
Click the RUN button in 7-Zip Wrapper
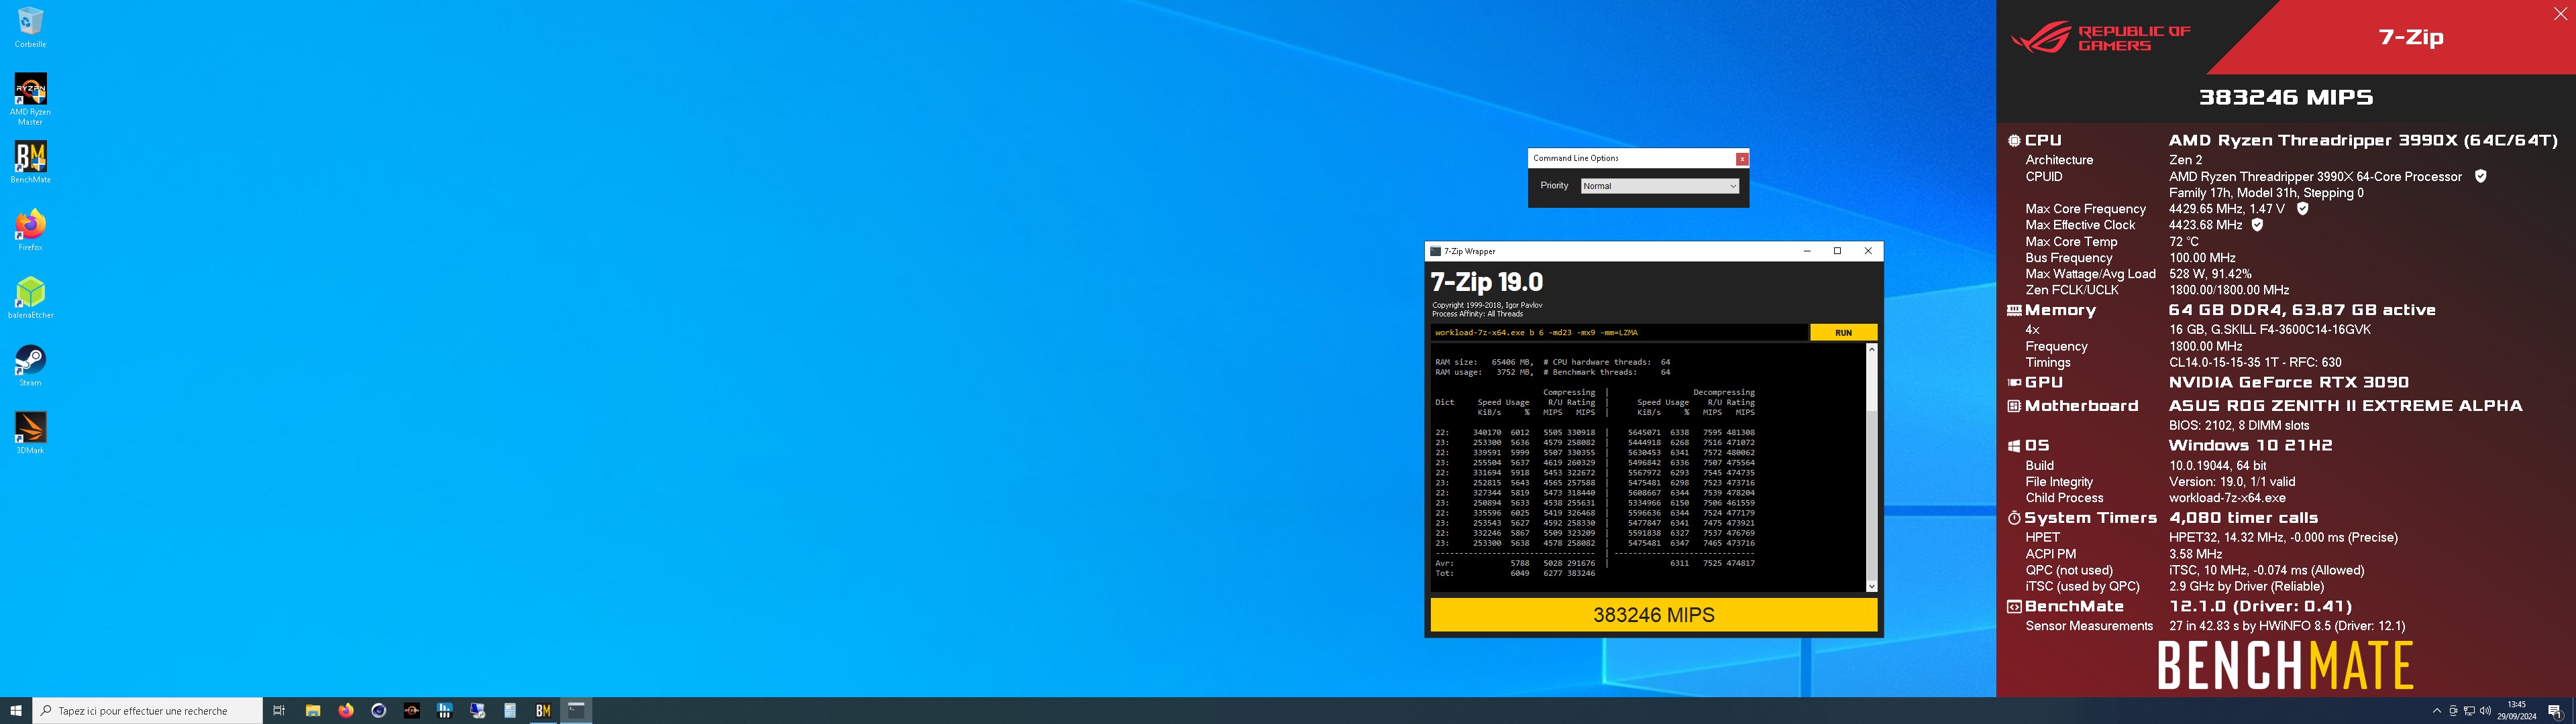pyautogui.click(x=1843, y=332)
